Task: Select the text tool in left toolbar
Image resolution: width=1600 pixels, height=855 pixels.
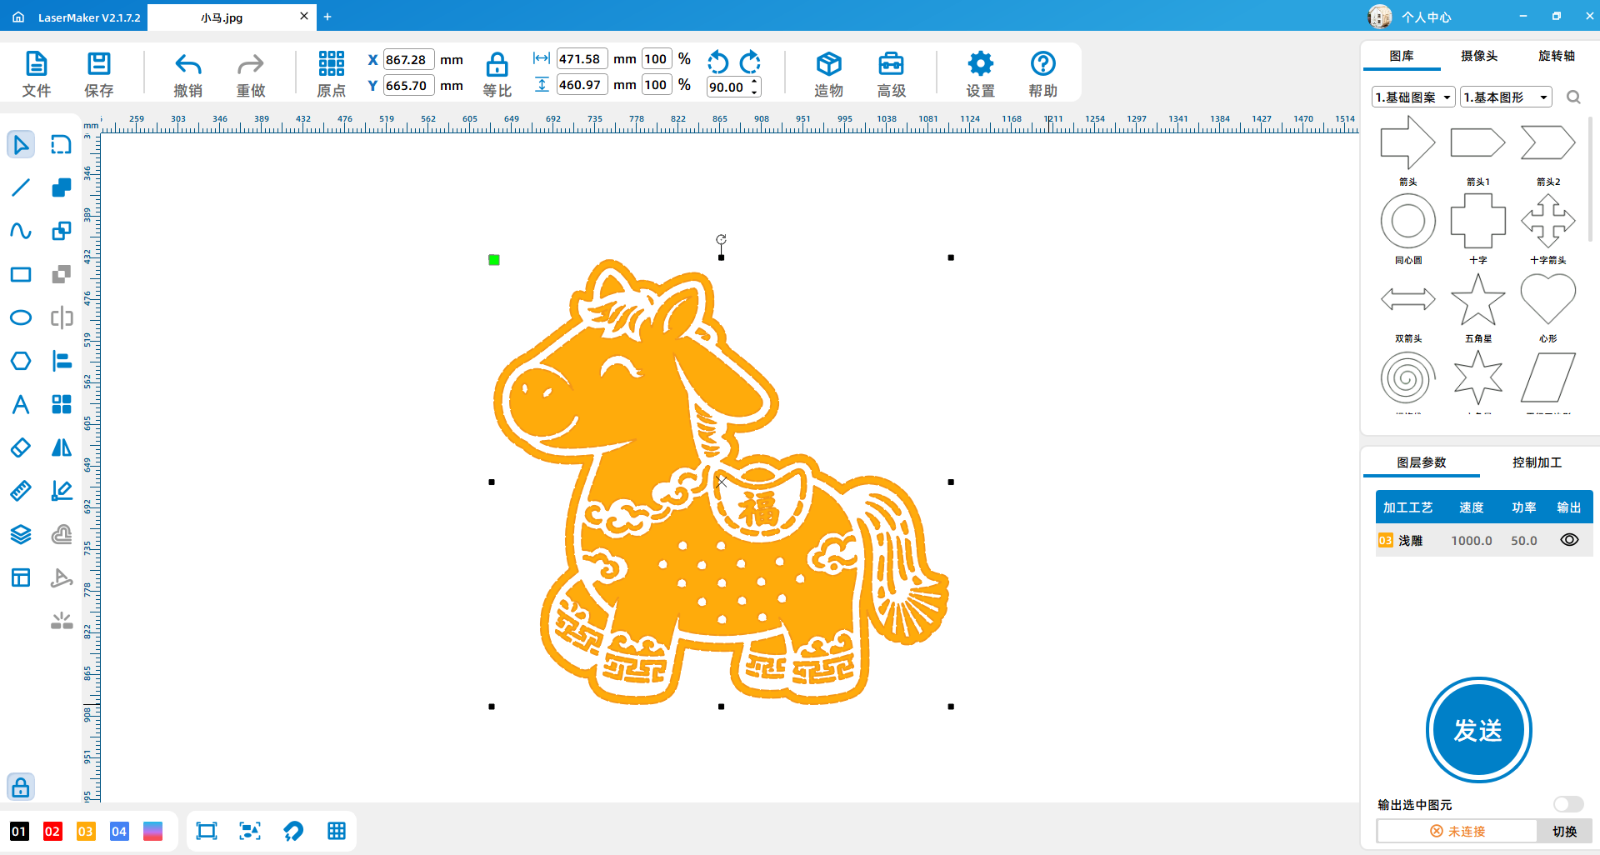Action: pos(20,404)
